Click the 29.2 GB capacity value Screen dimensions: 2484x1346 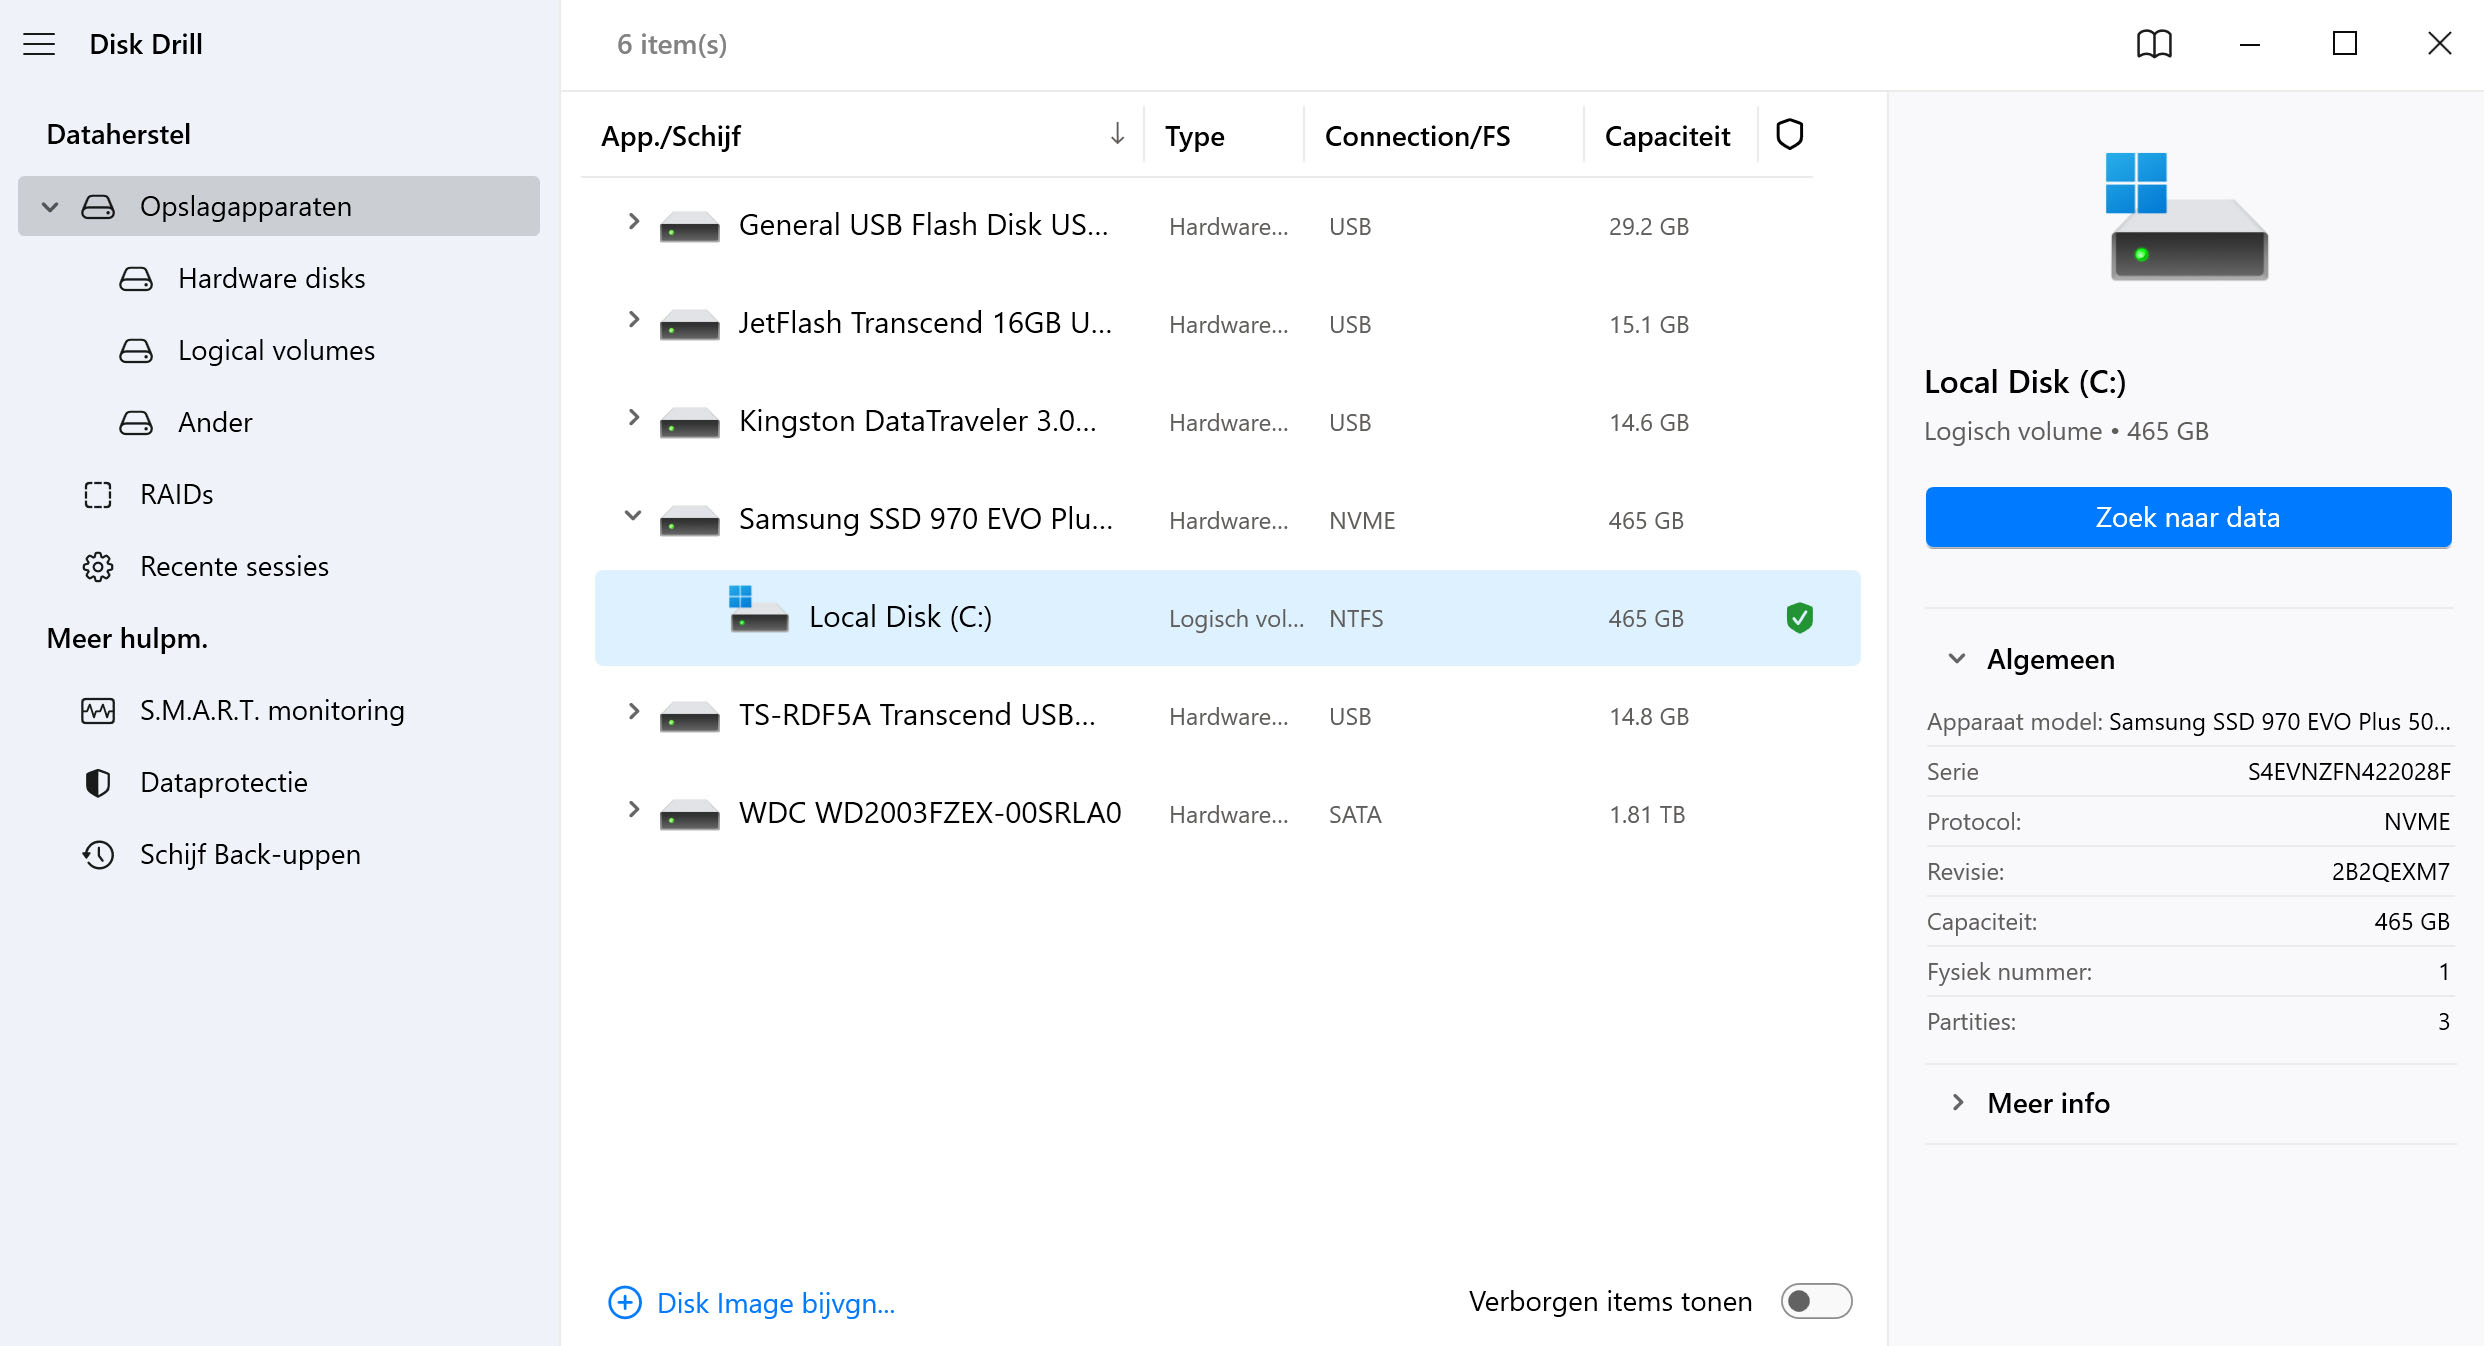tap(1648, 227)
